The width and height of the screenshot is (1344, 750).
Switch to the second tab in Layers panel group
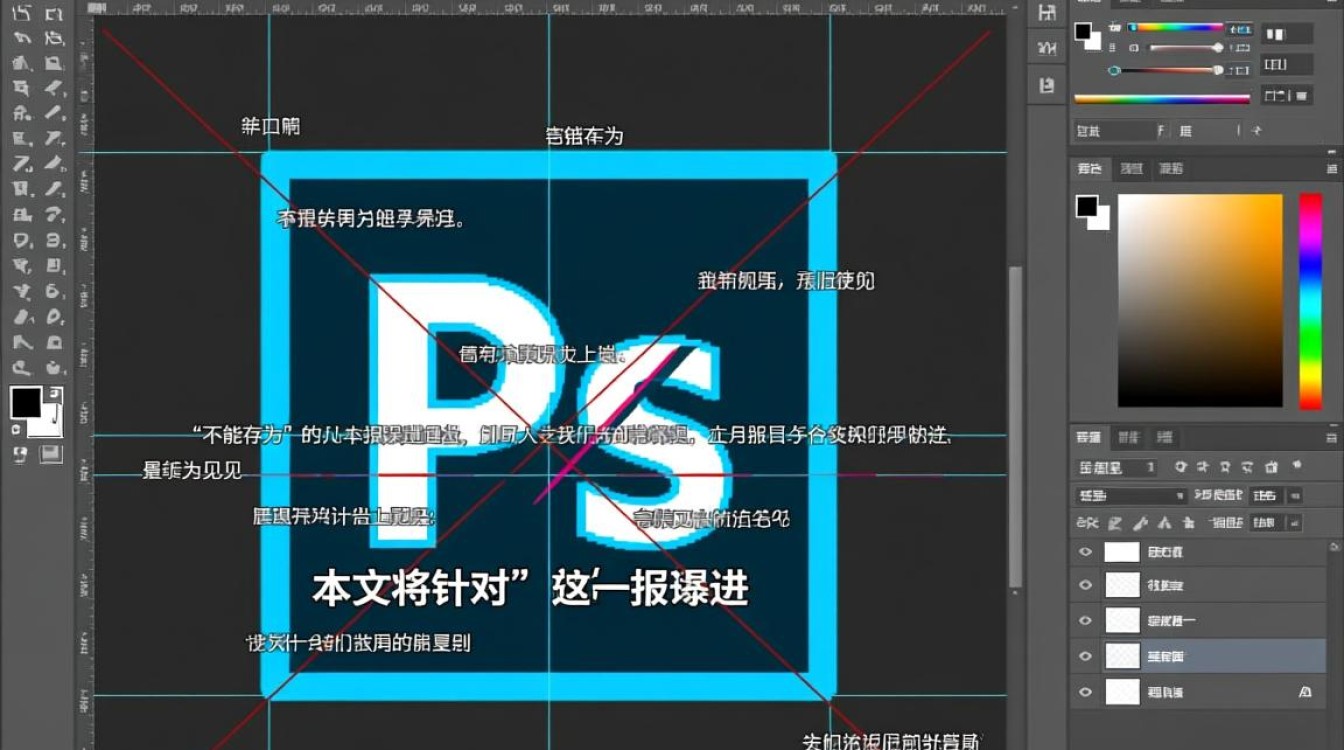(1128, 437)
